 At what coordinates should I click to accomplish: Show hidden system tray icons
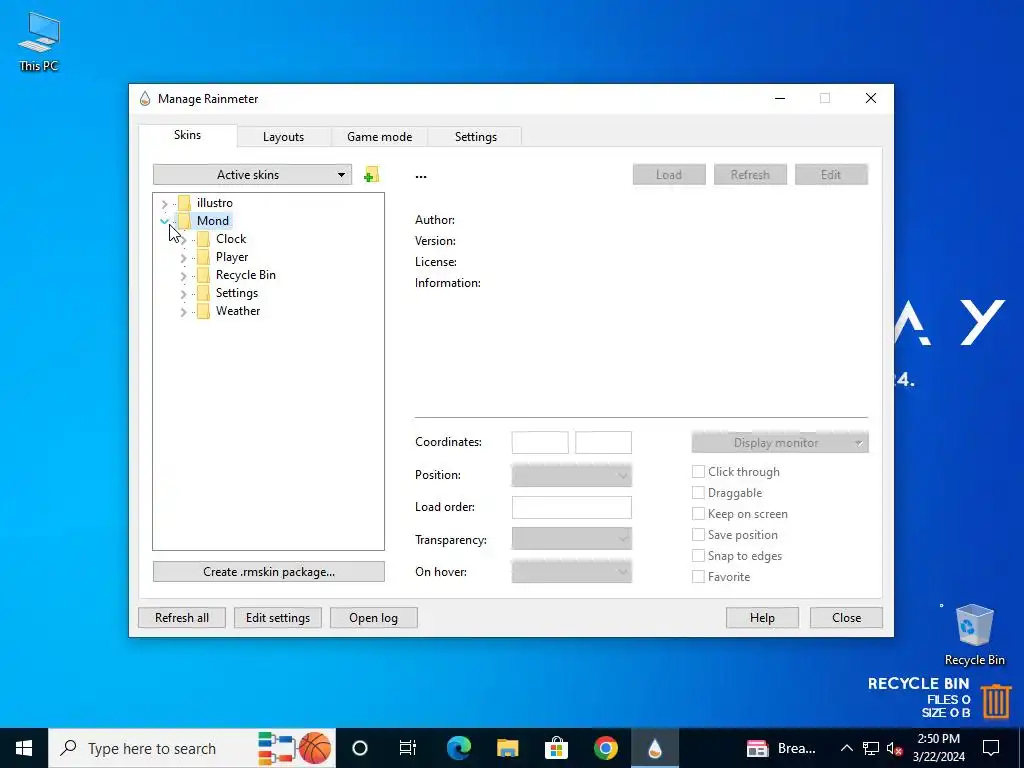click(x=846, y=748)
